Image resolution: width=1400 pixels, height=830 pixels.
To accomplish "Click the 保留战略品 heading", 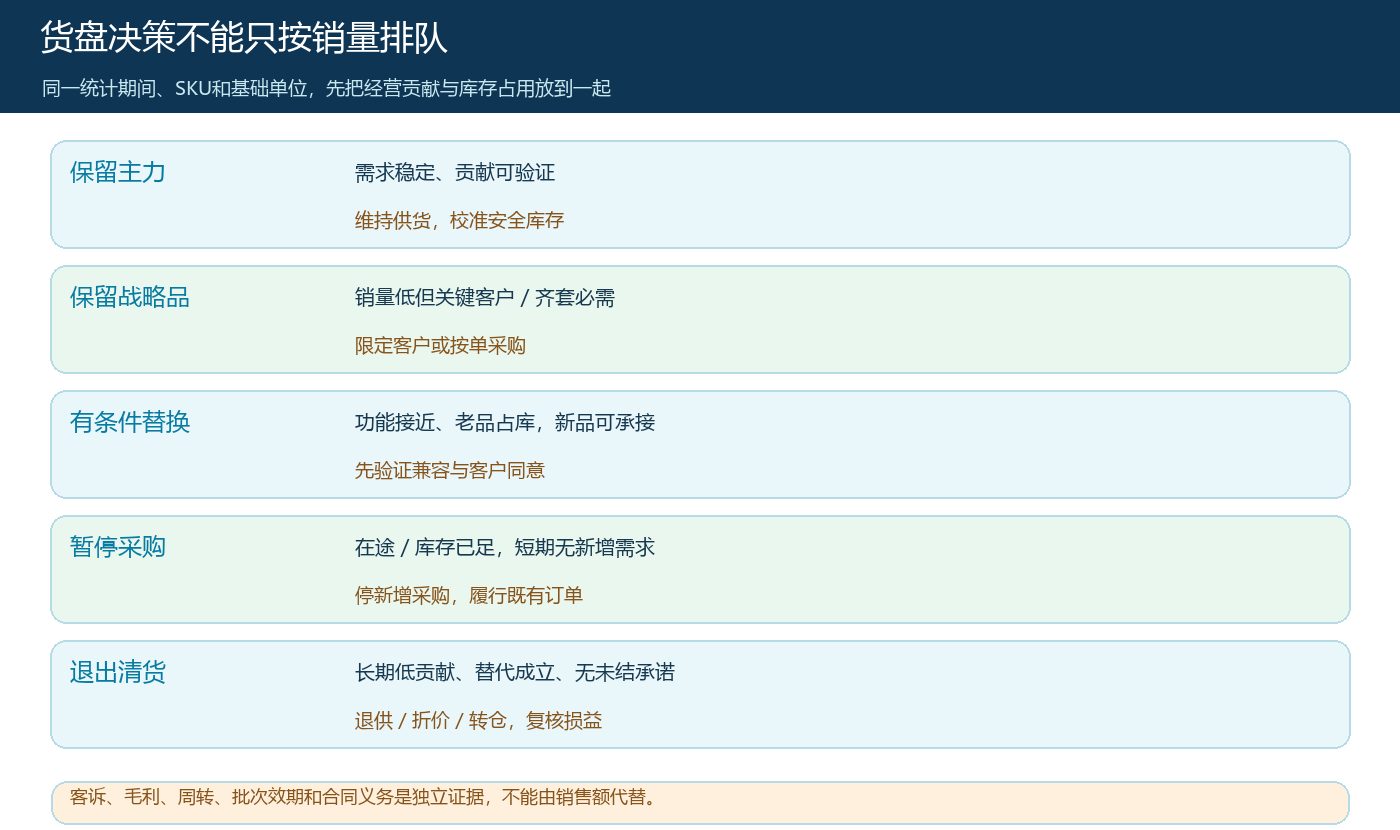I will point(130,297).
